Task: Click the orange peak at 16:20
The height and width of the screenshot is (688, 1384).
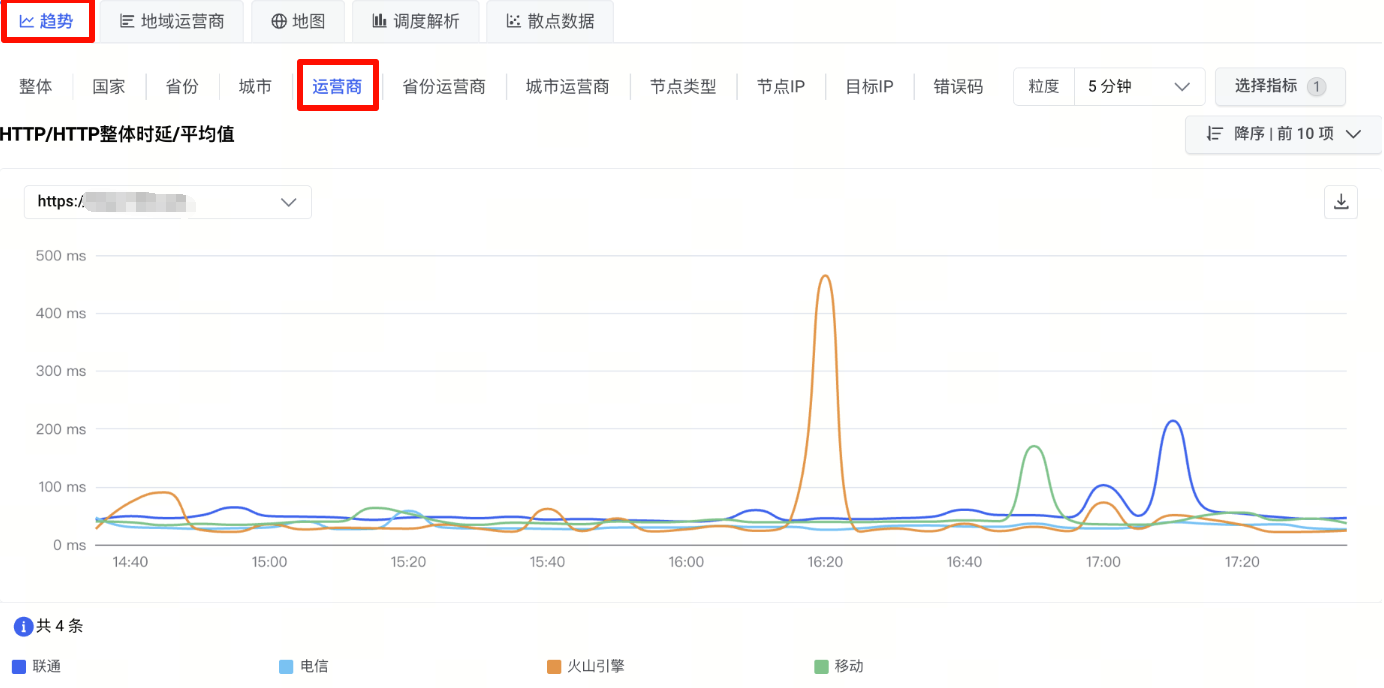Action: click(x=825, y=277)
